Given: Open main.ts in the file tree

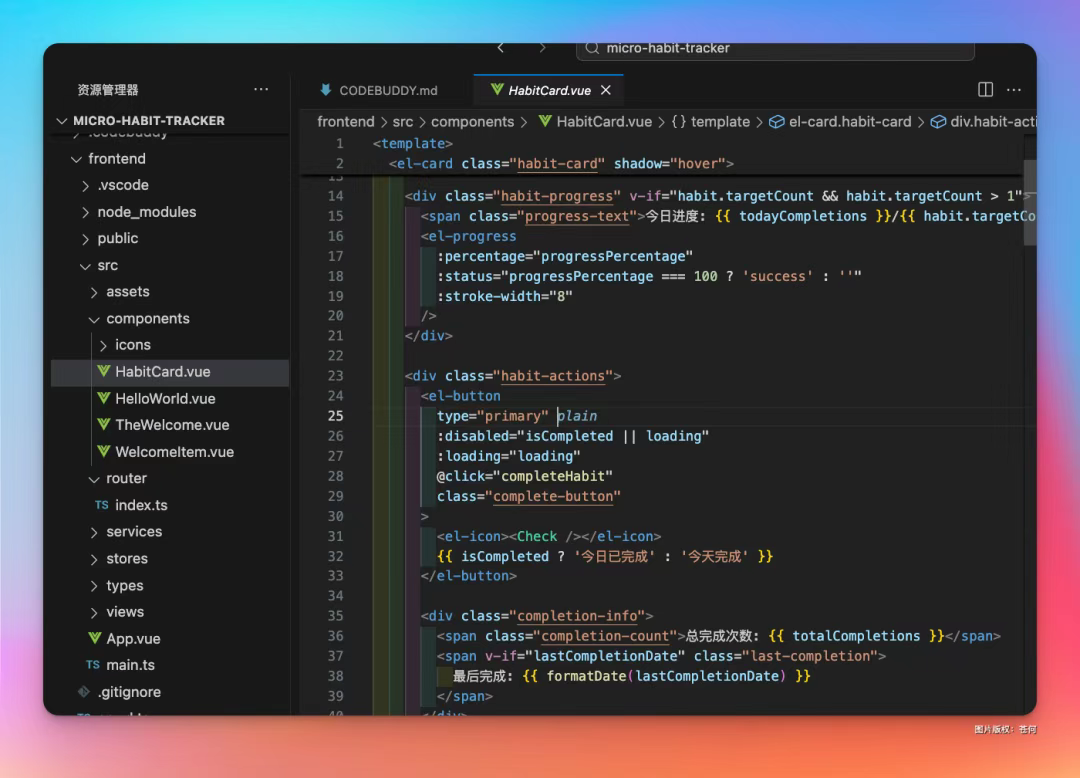Looking at the screenshot, I should pos(130,665).
